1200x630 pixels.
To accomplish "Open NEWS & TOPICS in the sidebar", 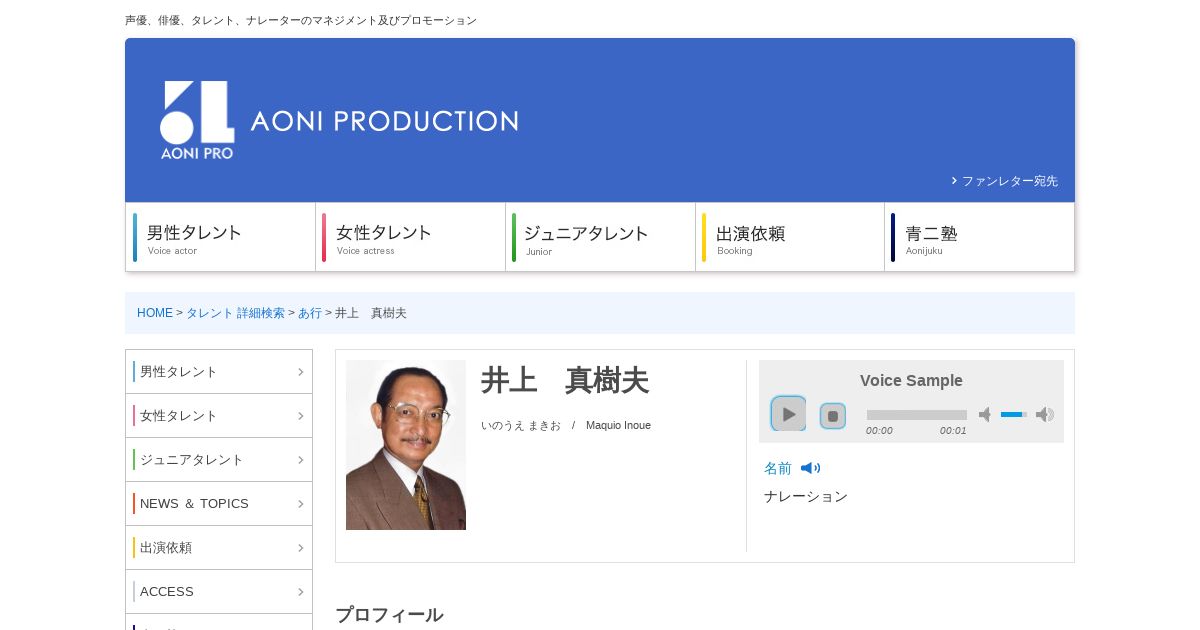I will pyautogui.click(x=219, y=504).
